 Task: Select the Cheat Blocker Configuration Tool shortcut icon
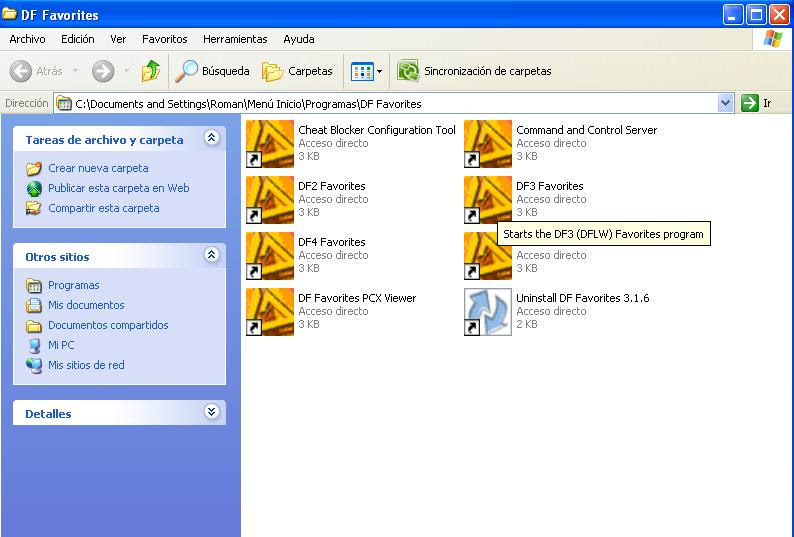[270, 144]
